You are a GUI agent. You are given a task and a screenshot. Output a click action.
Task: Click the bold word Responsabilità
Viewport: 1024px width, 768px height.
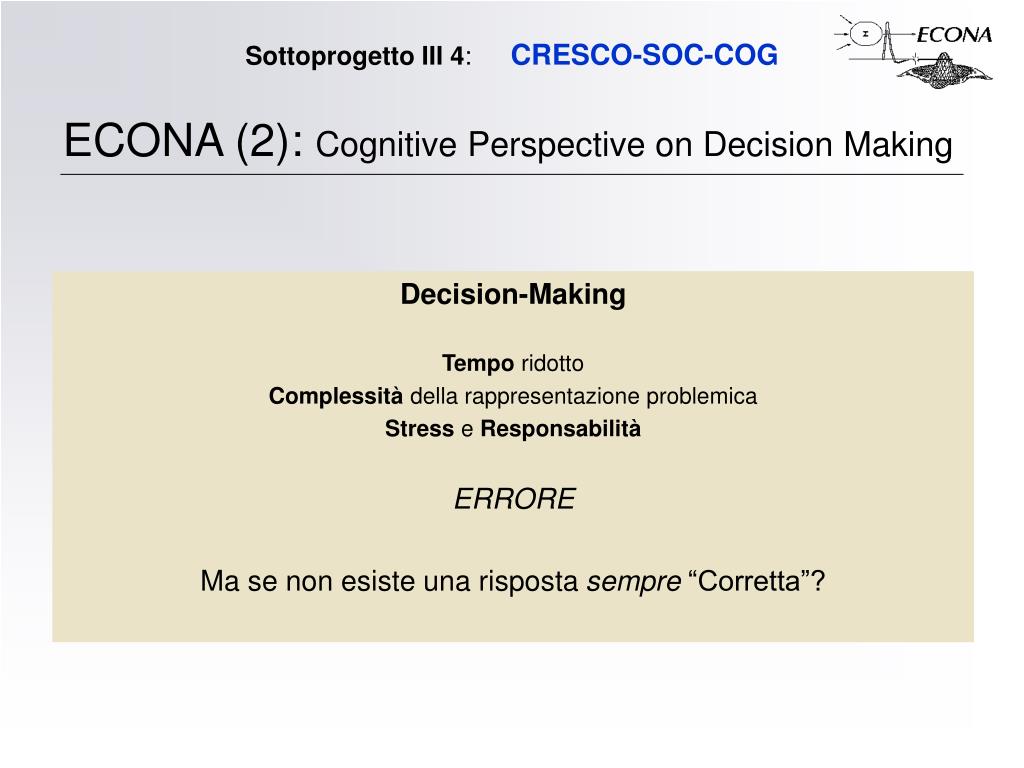560,429
